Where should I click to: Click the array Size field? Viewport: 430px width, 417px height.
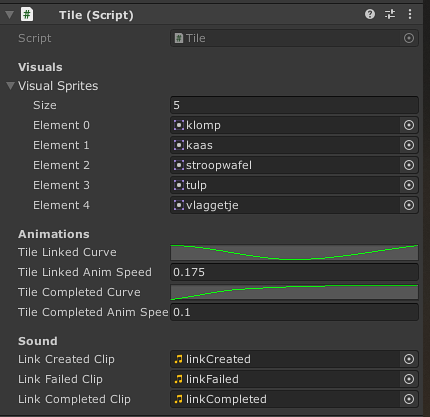coord(294,105)
